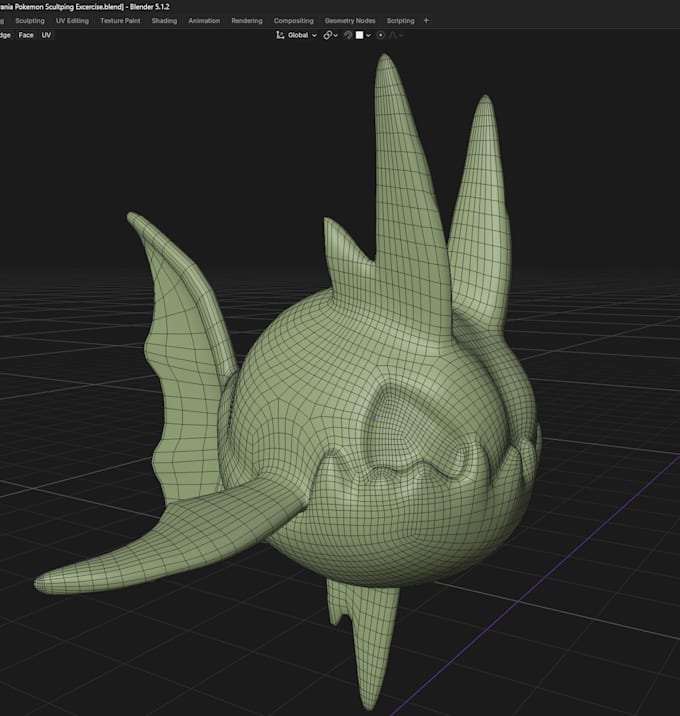
Task: Switch to the Shading workspace tab
Action: pos(164,21)
